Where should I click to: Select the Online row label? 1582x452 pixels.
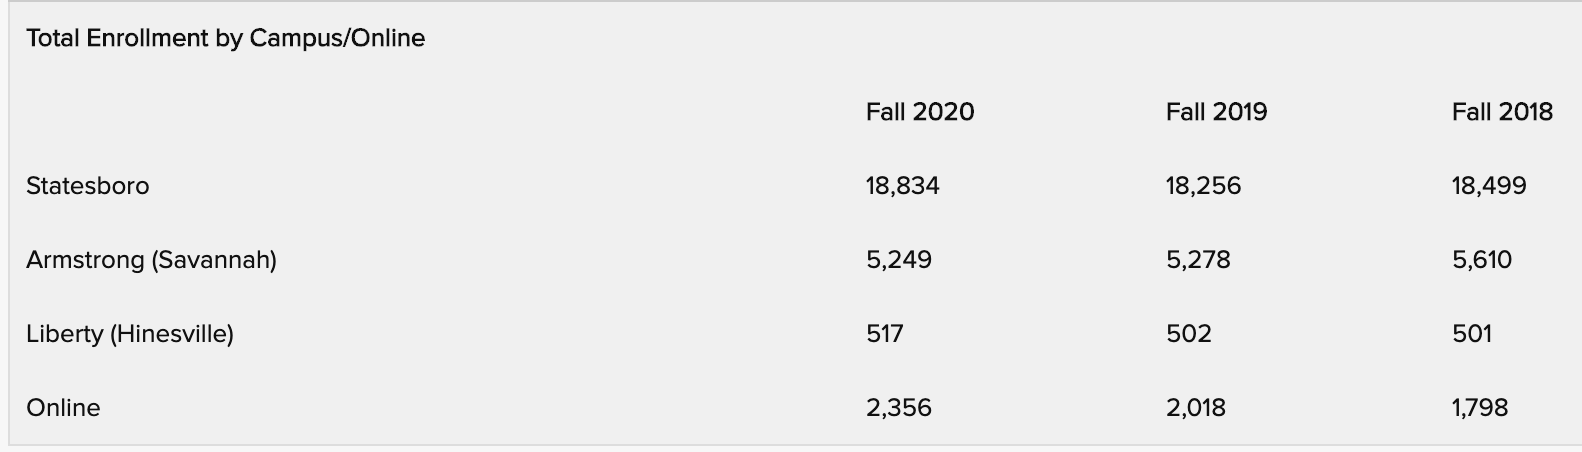tap(63, 408)
